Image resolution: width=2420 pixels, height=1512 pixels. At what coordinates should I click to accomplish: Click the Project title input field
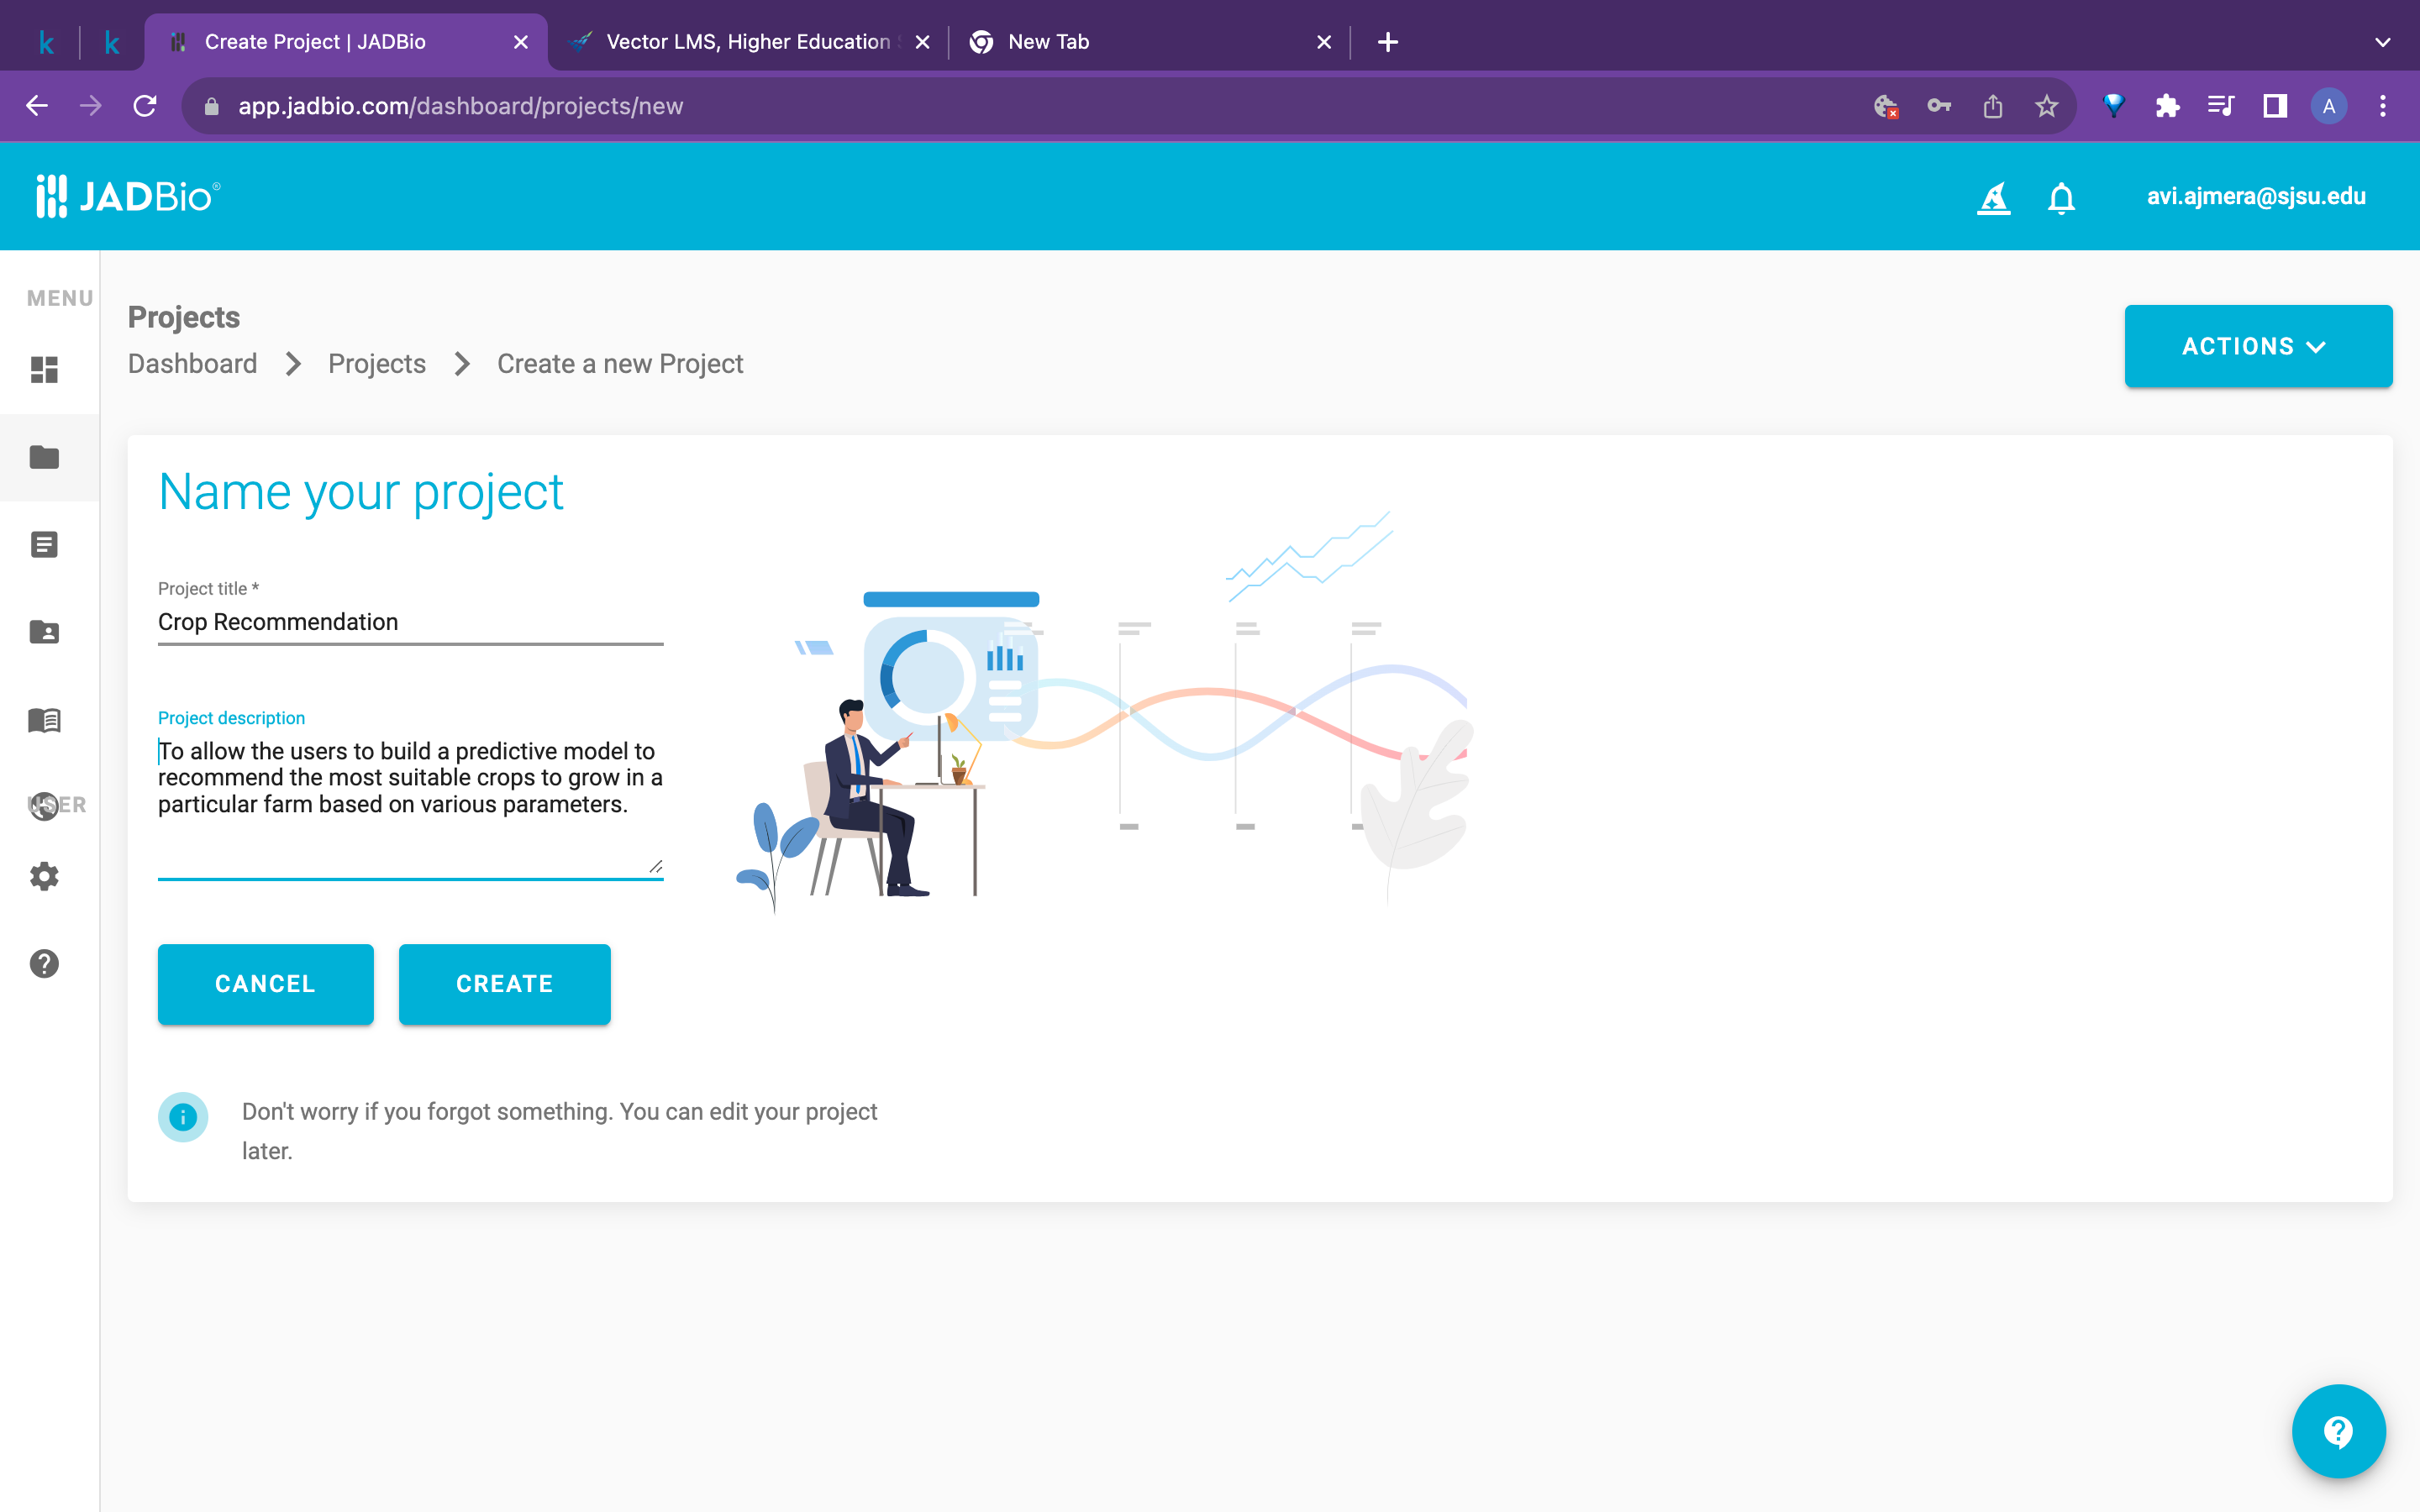[x=409, y=621]
